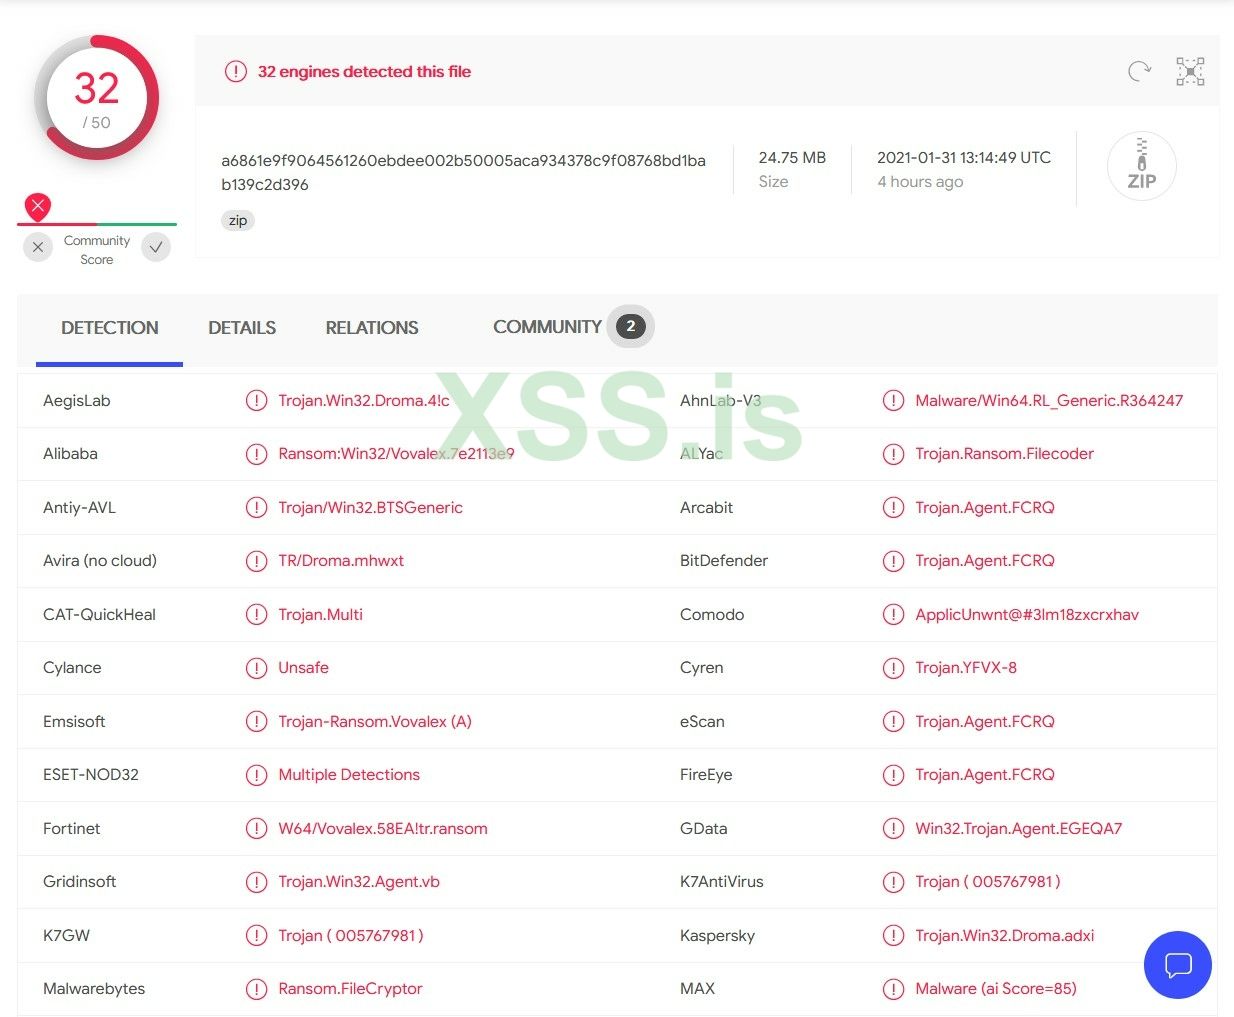Vote file as harmless with checkmark button

[156, 247]
